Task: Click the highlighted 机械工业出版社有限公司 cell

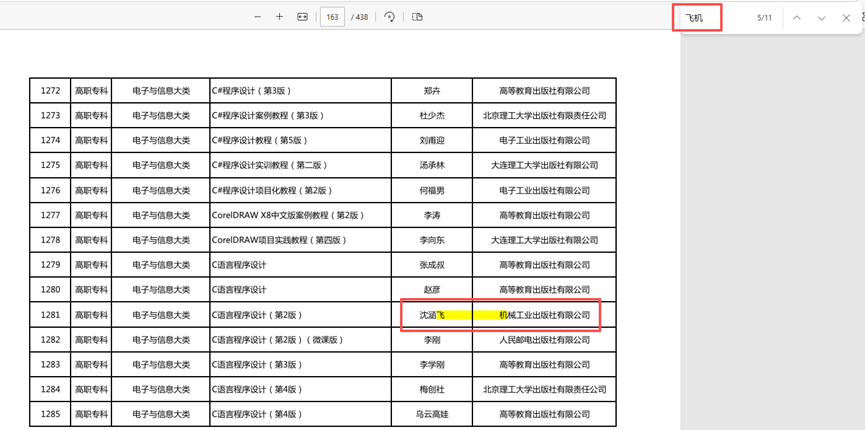Action: [544, 315]
